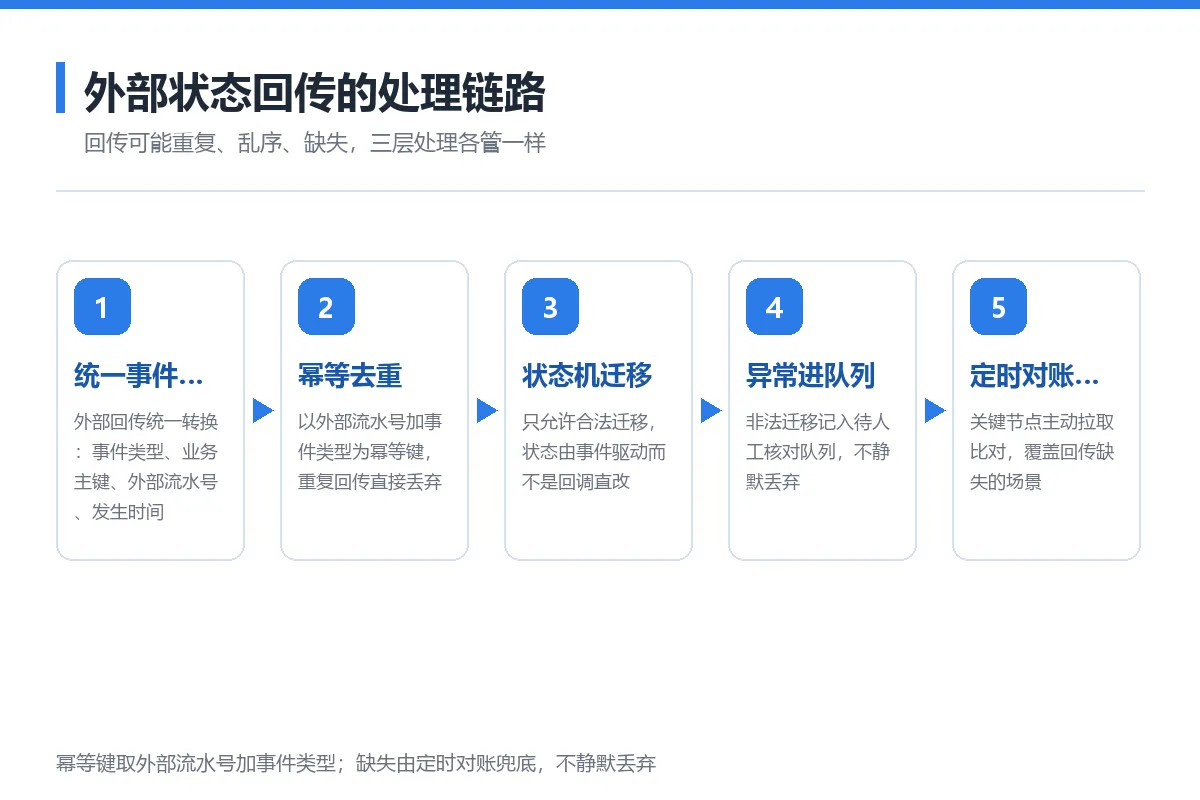Select the slide title 外部状态回传的处理链路

coord(315,93)
